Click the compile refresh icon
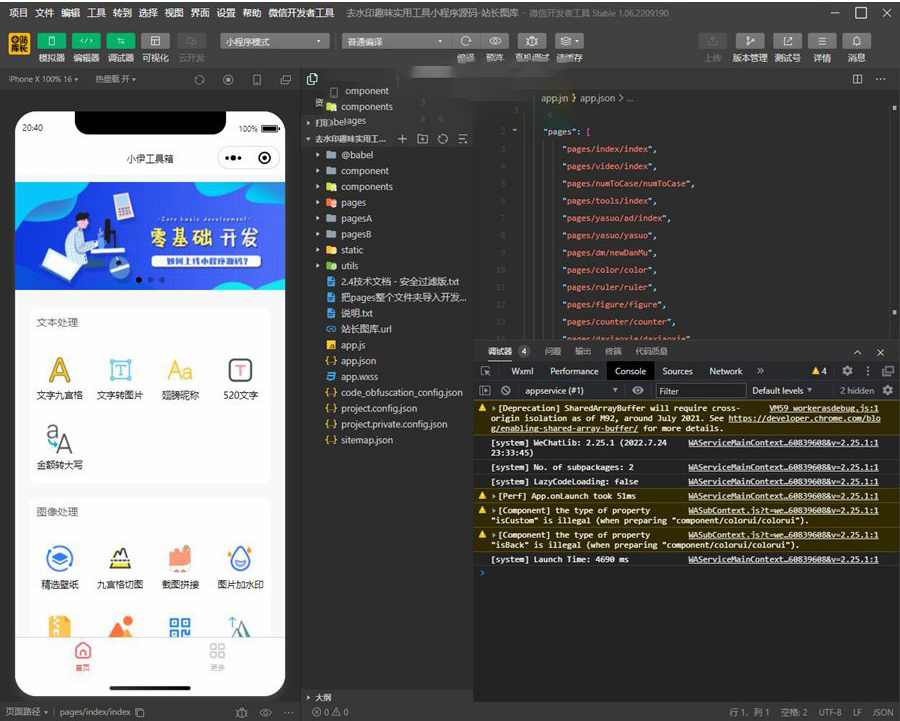900x721 pixels. click(x=465, y=41)
